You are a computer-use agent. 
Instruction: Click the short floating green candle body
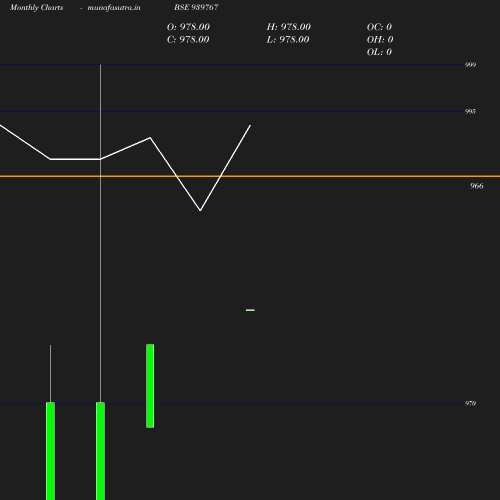click(x=150, y=386)
